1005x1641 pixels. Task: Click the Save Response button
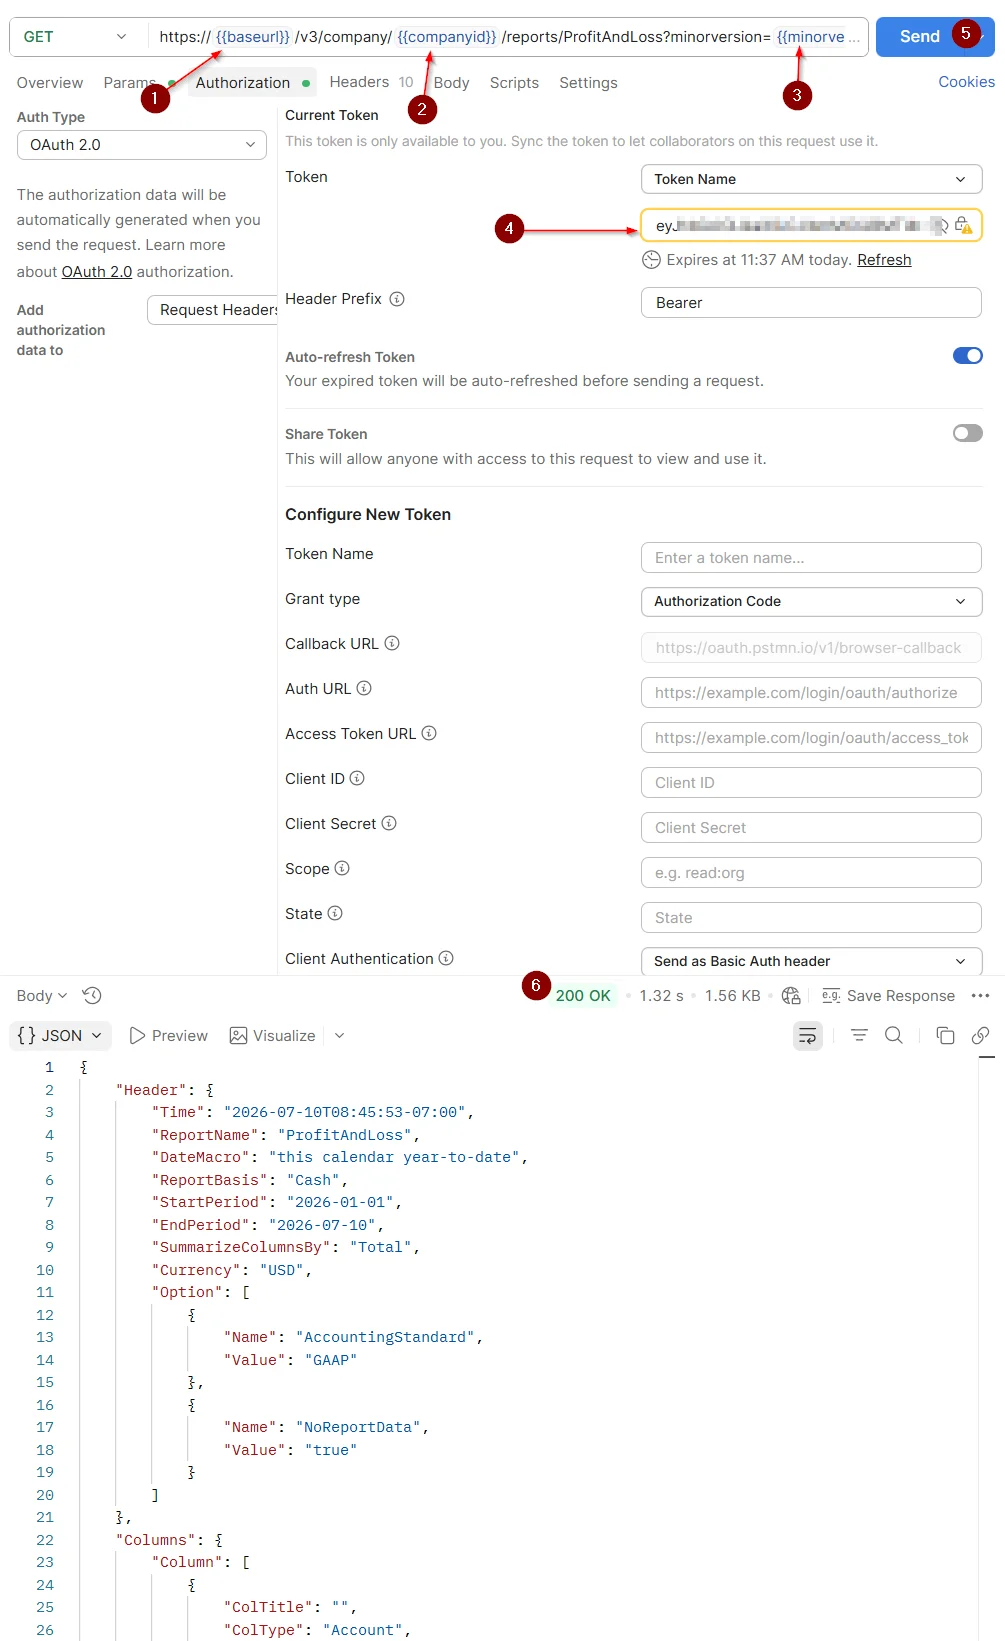point(888,995)
